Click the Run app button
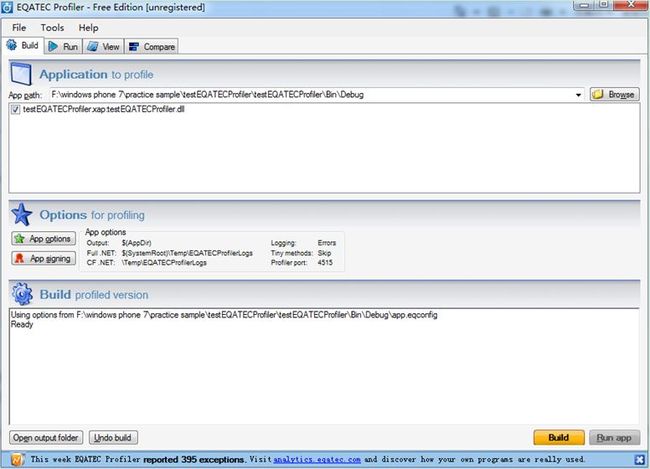This screenshot has height=469, width=650. pos(614,437)
